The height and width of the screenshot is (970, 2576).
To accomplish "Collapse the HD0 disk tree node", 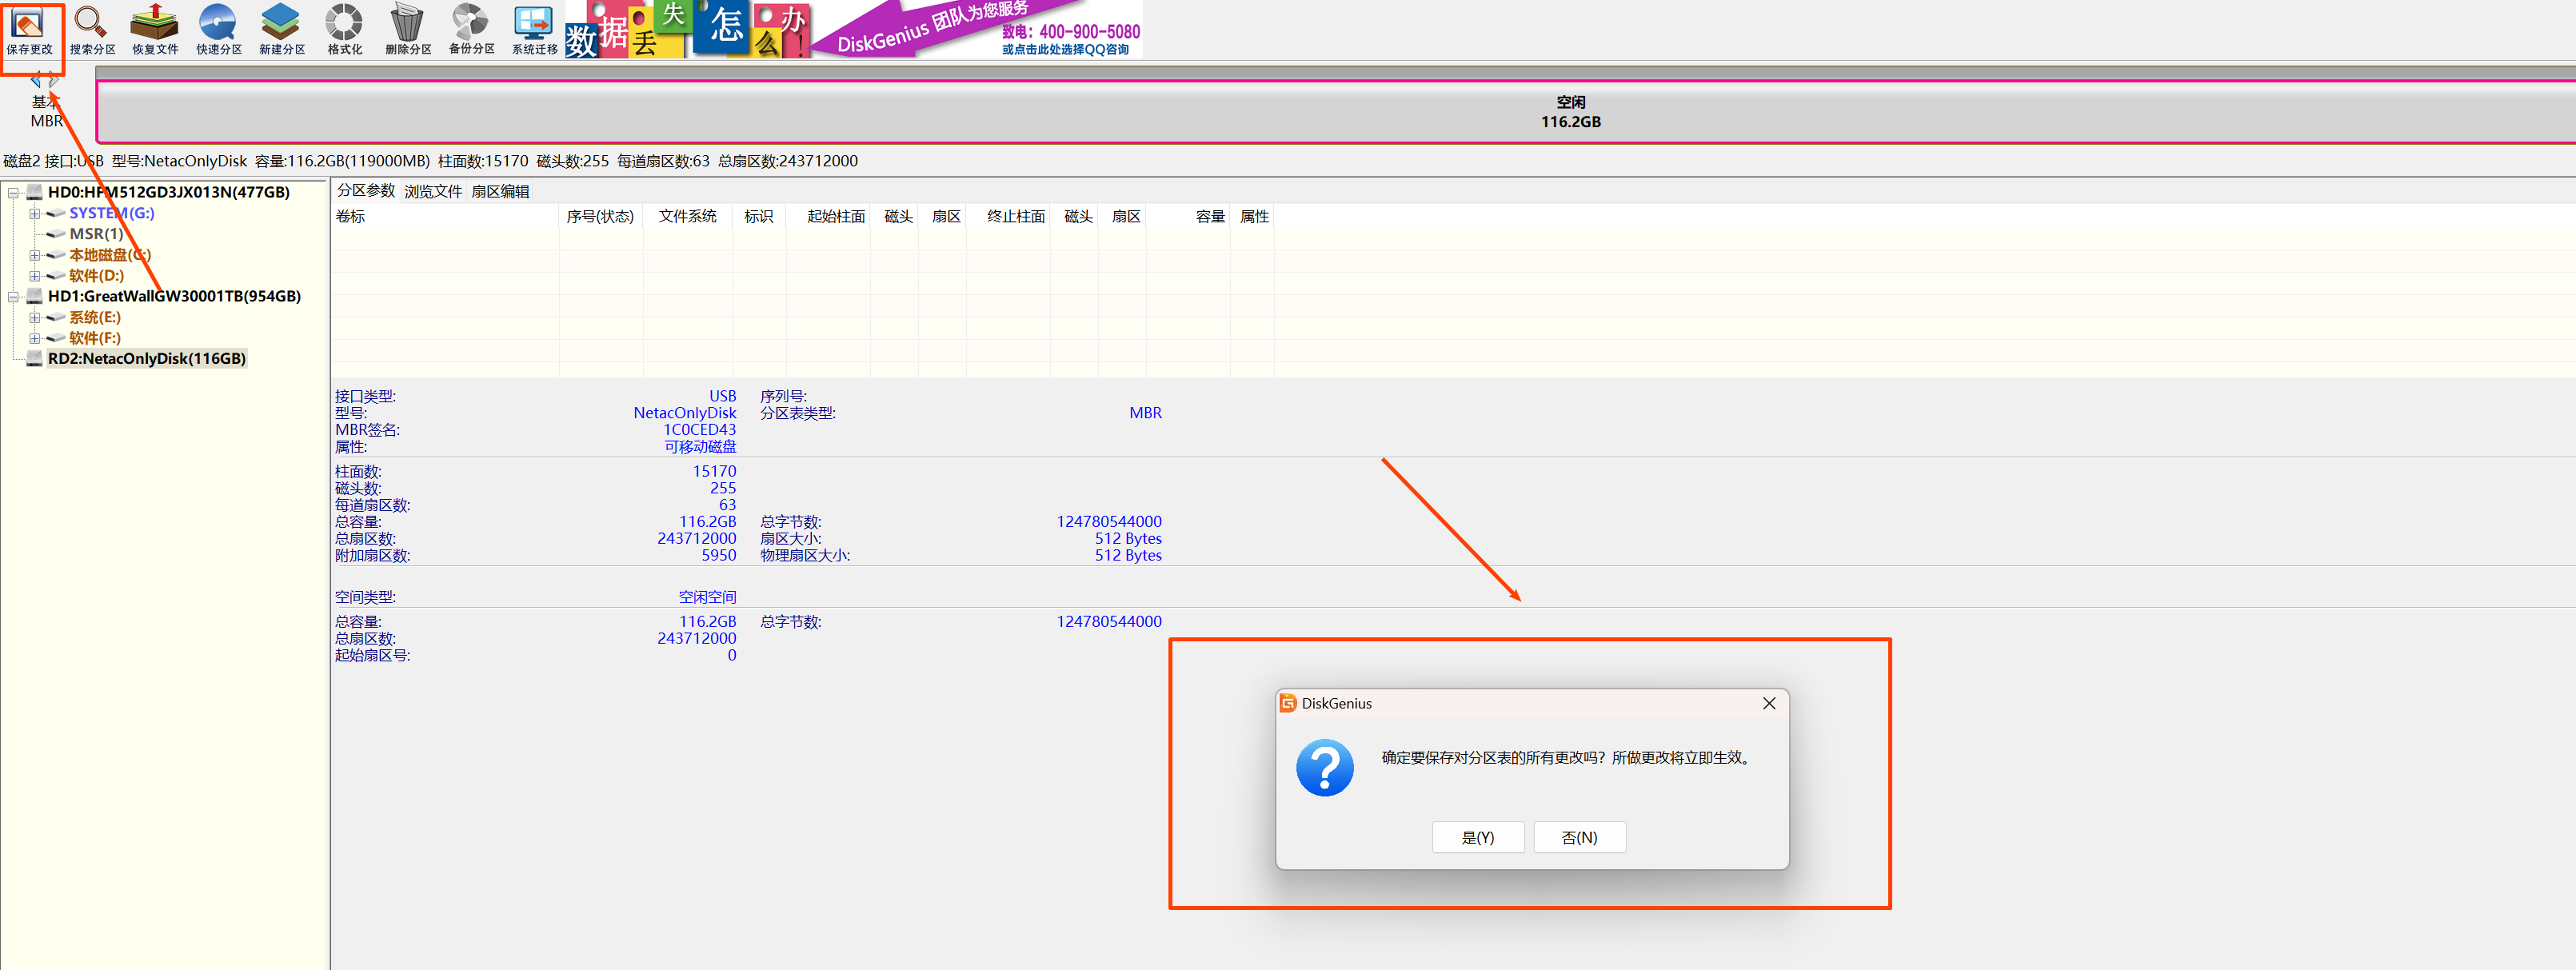I will tap(14, 193).
